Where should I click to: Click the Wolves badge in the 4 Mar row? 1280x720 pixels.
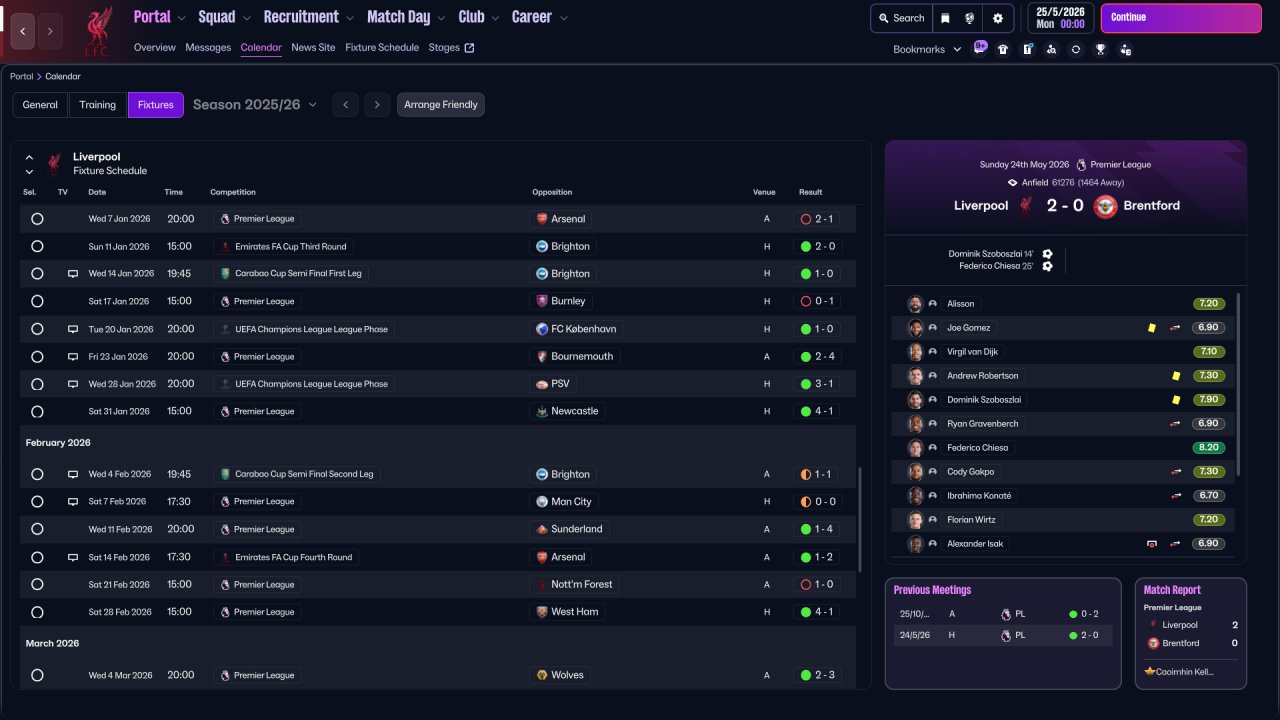coord(542,675)
